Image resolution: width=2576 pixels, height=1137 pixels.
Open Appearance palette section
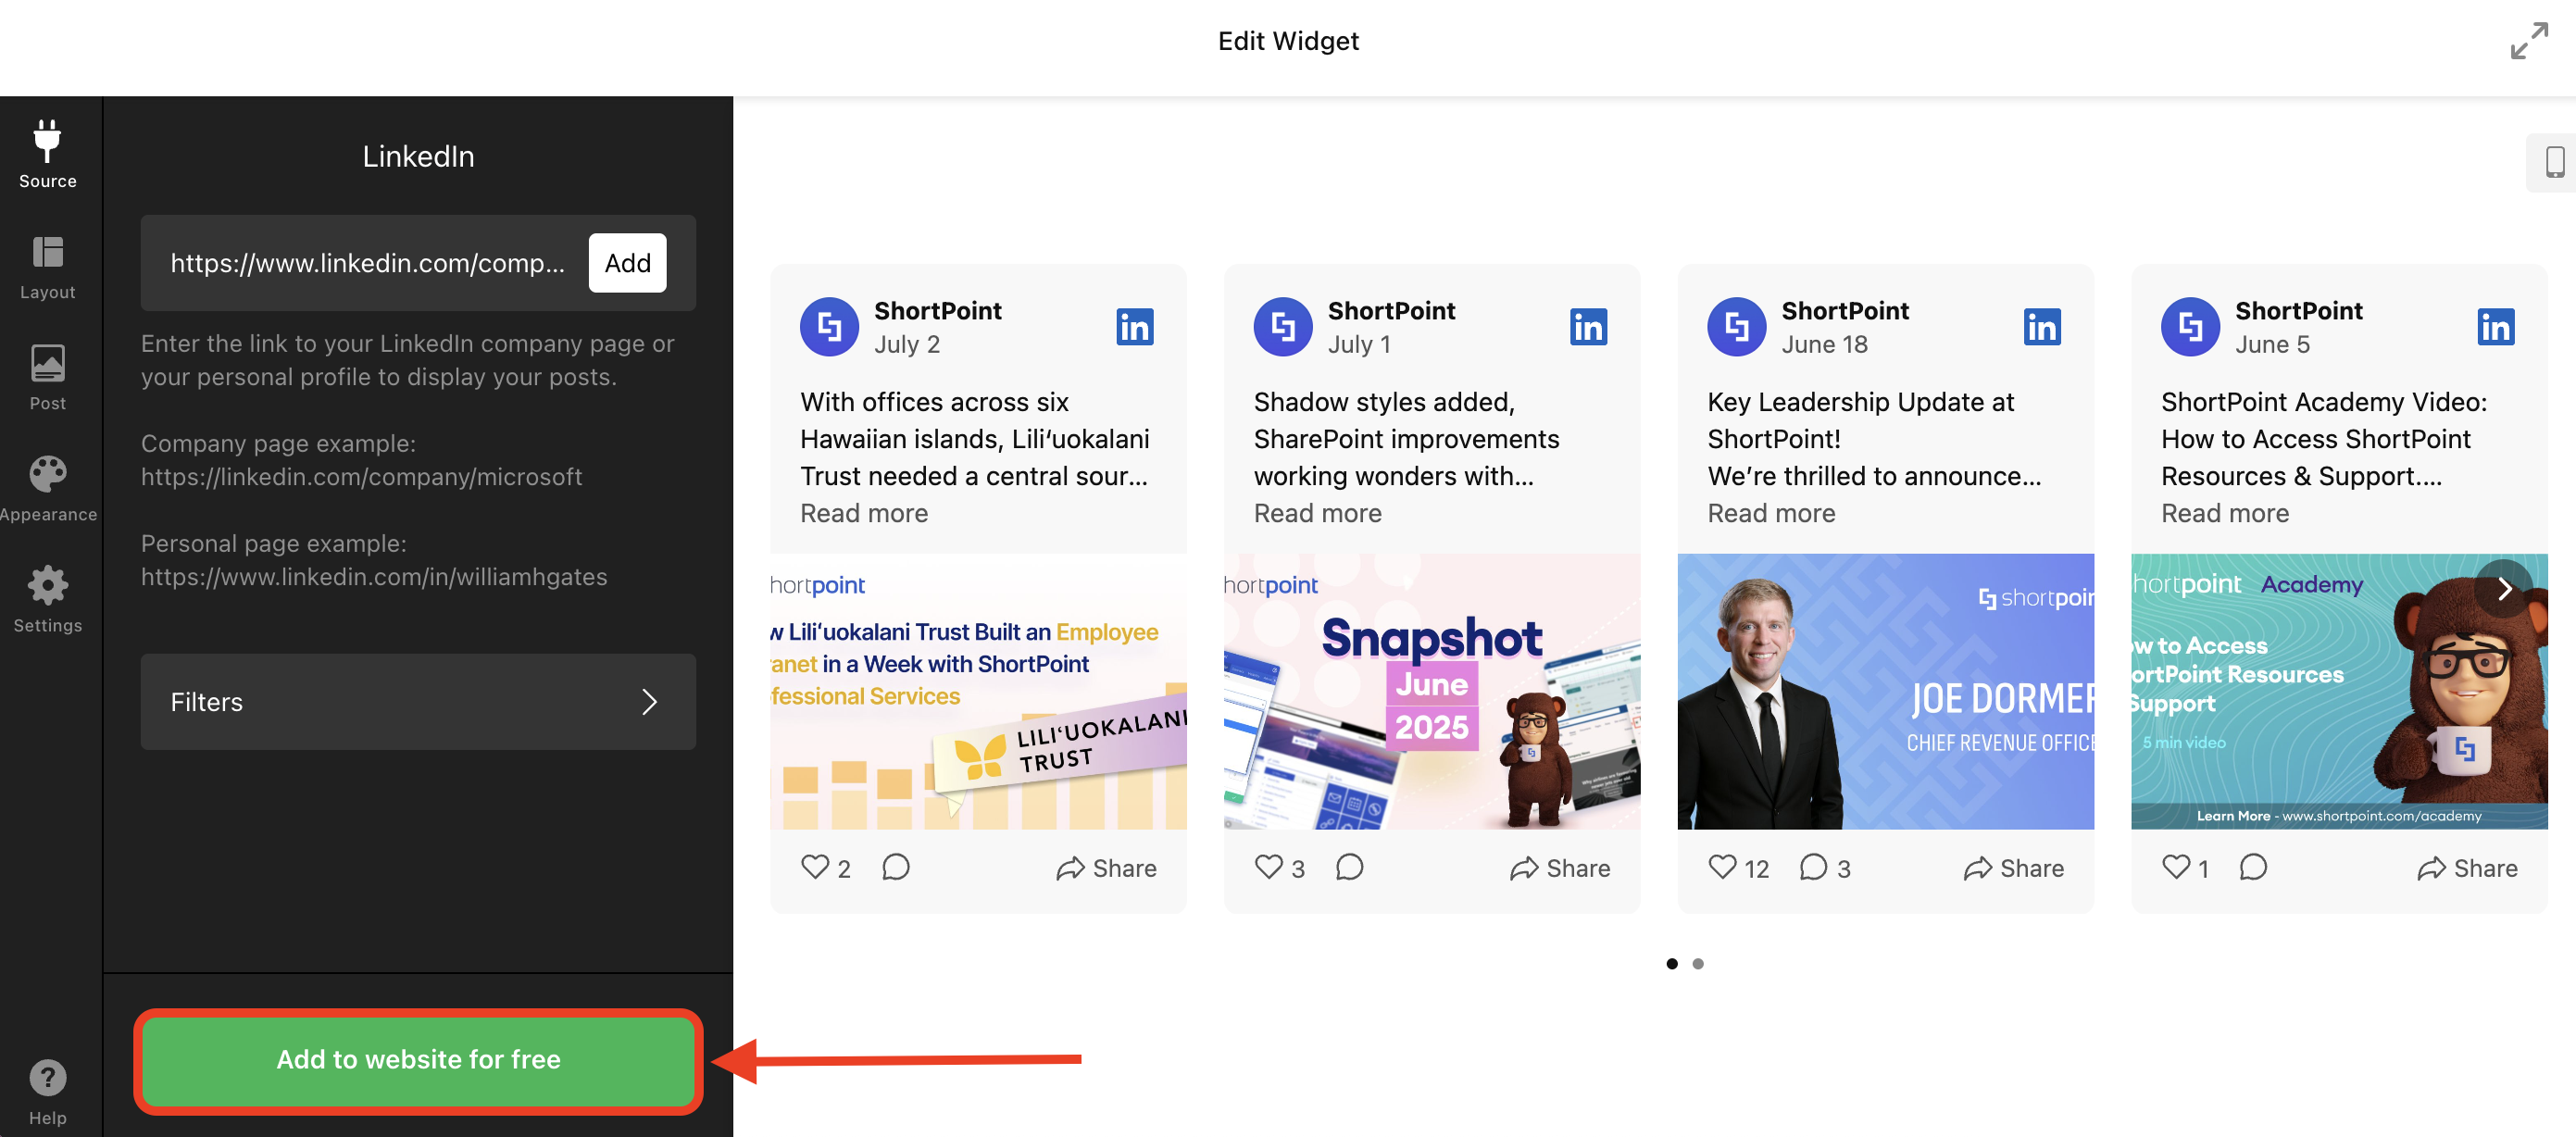tap(47, 489)
